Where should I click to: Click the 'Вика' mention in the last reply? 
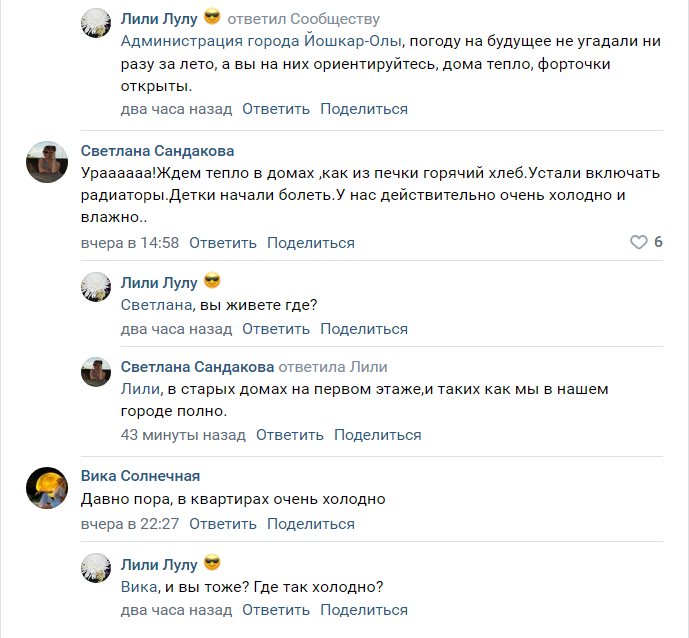coord(139,586)
